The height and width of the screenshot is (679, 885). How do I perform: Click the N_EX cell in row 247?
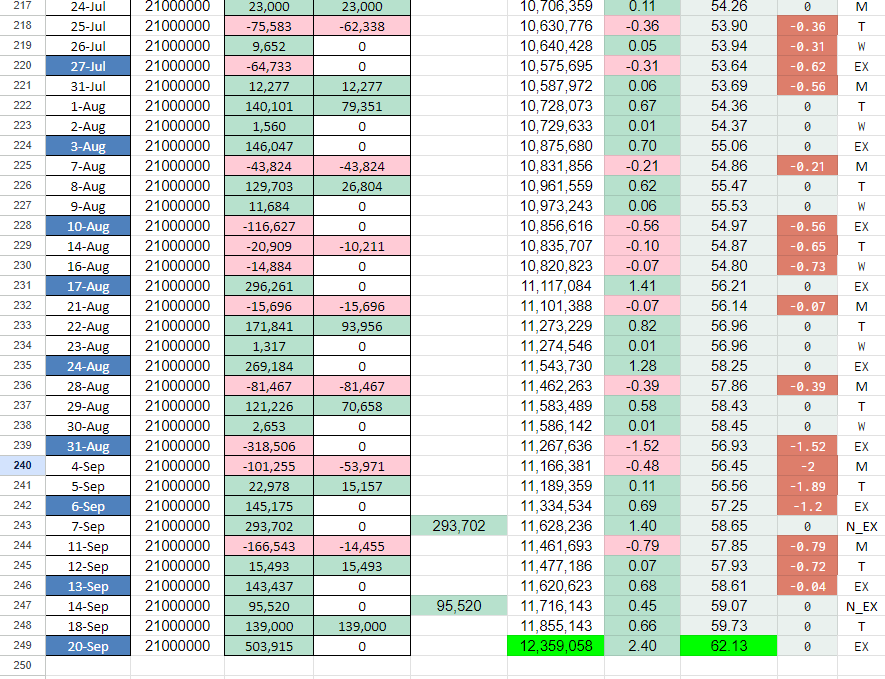(861, 606)
